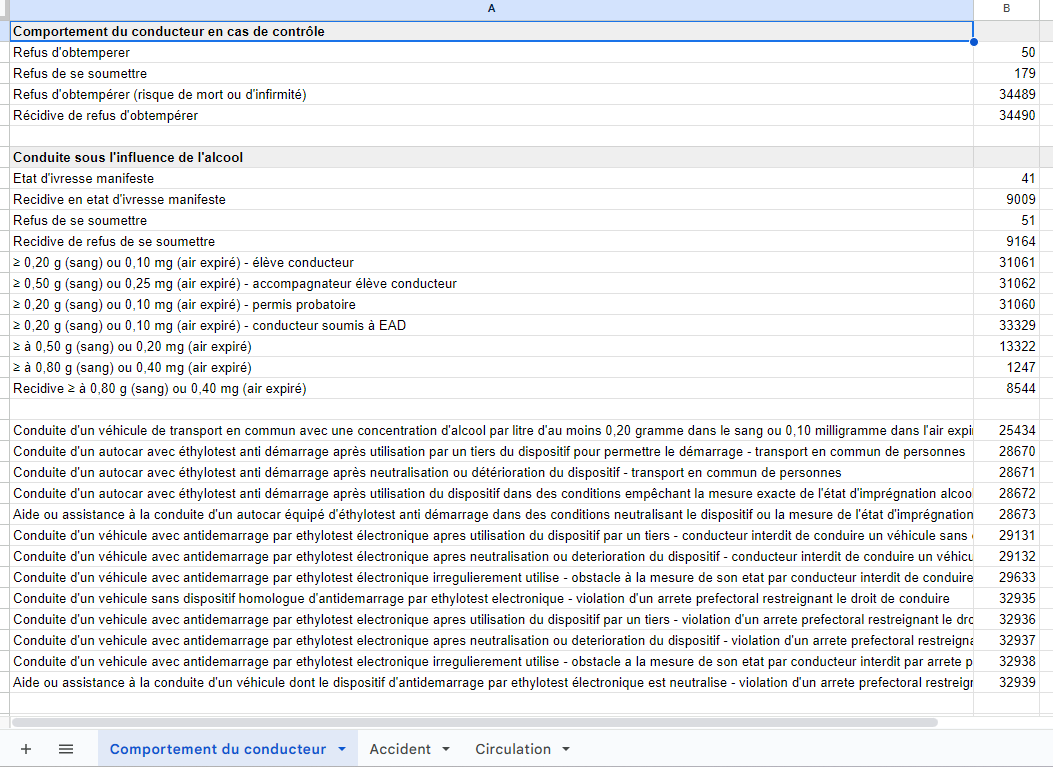Select value 25434 in column B
This screenshot has height=767, width=1053.
(x=1006, y=431)
